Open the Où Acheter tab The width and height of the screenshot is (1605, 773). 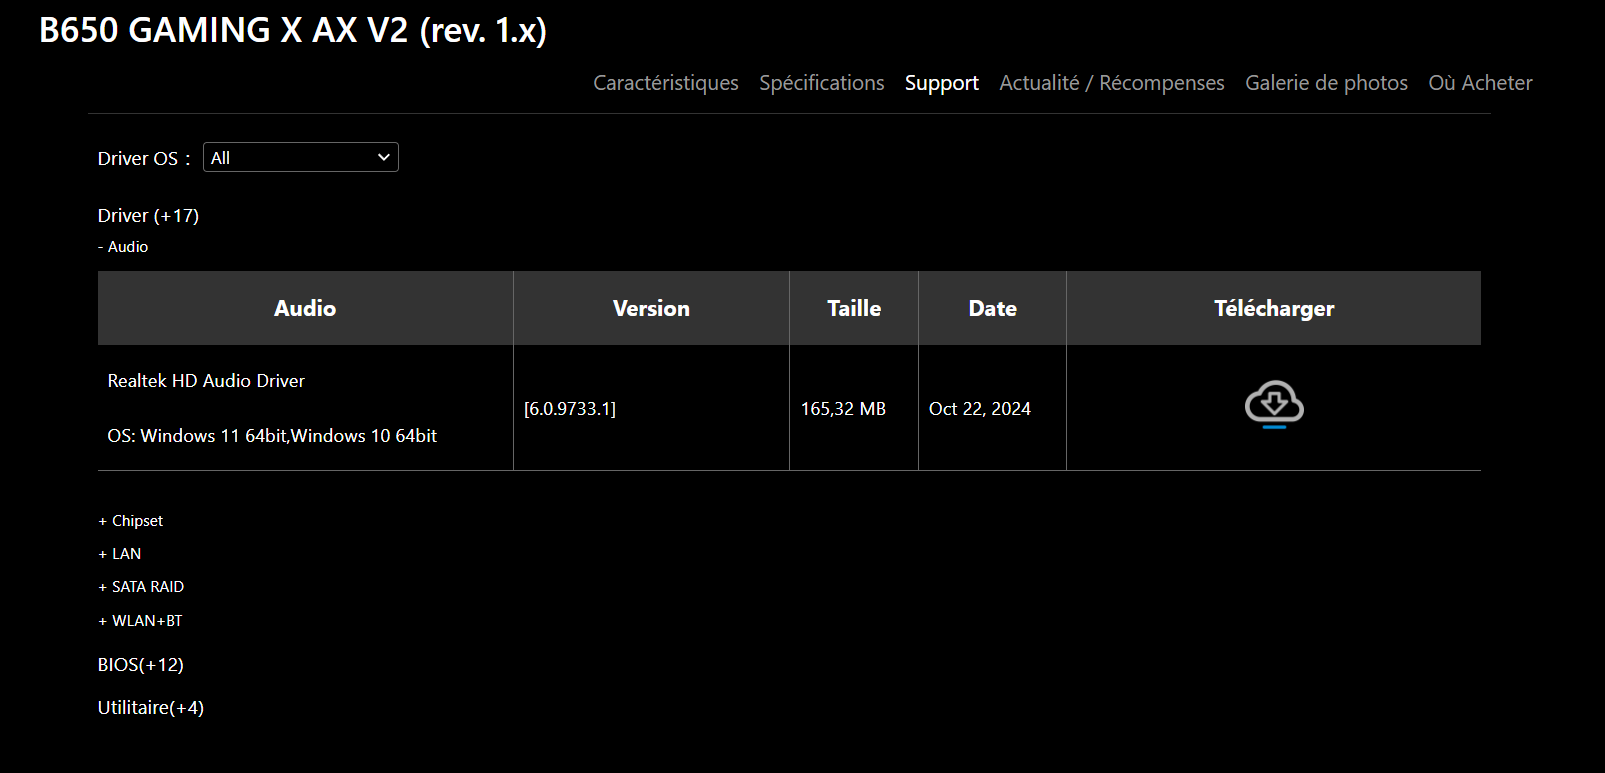[1480, 83]
